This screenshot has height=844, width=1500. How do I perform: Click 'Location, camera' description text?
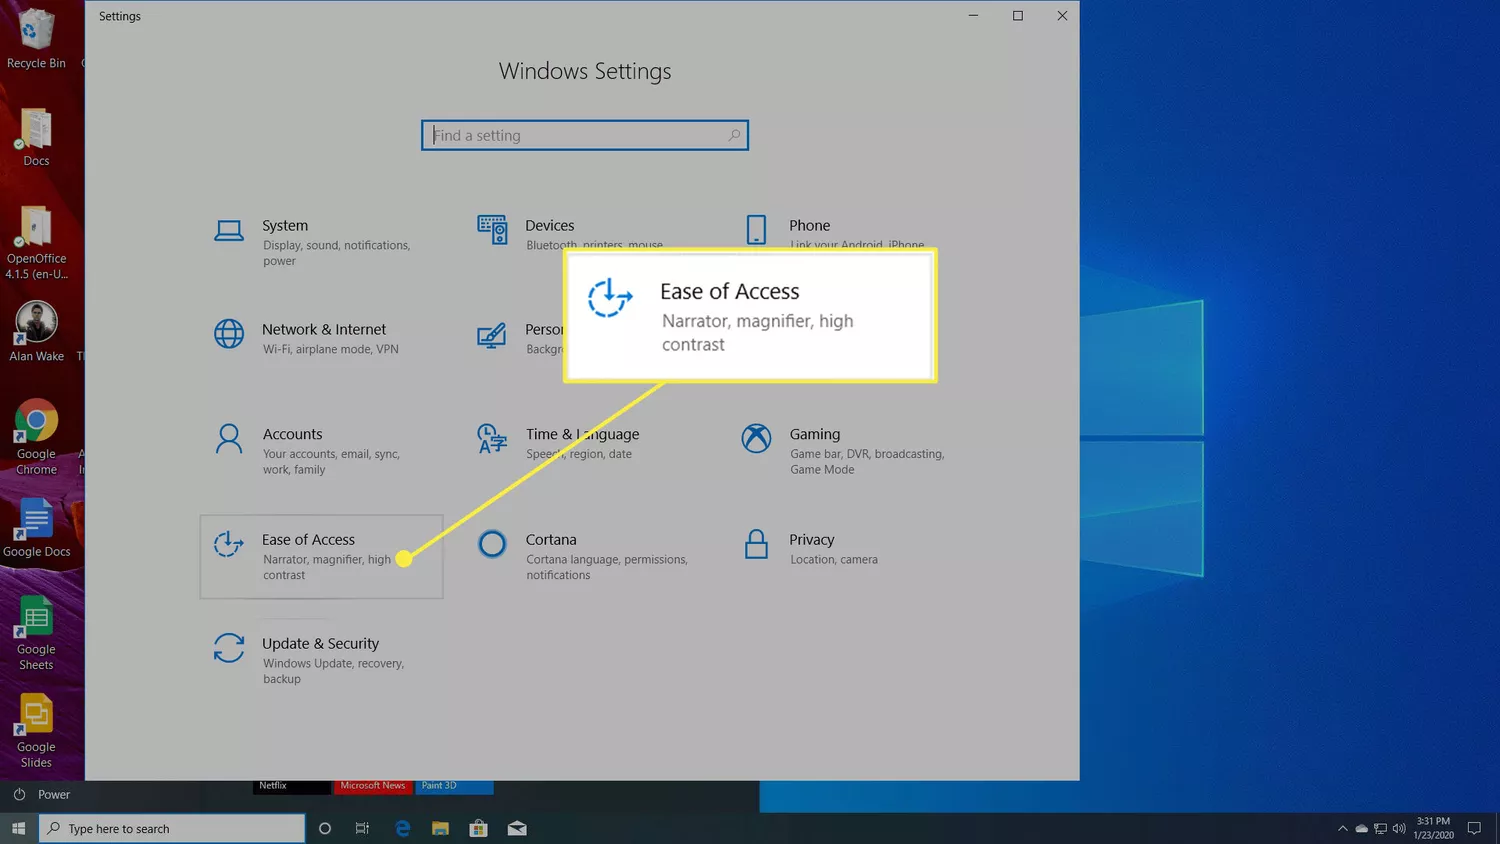click(x=834, y=560)
